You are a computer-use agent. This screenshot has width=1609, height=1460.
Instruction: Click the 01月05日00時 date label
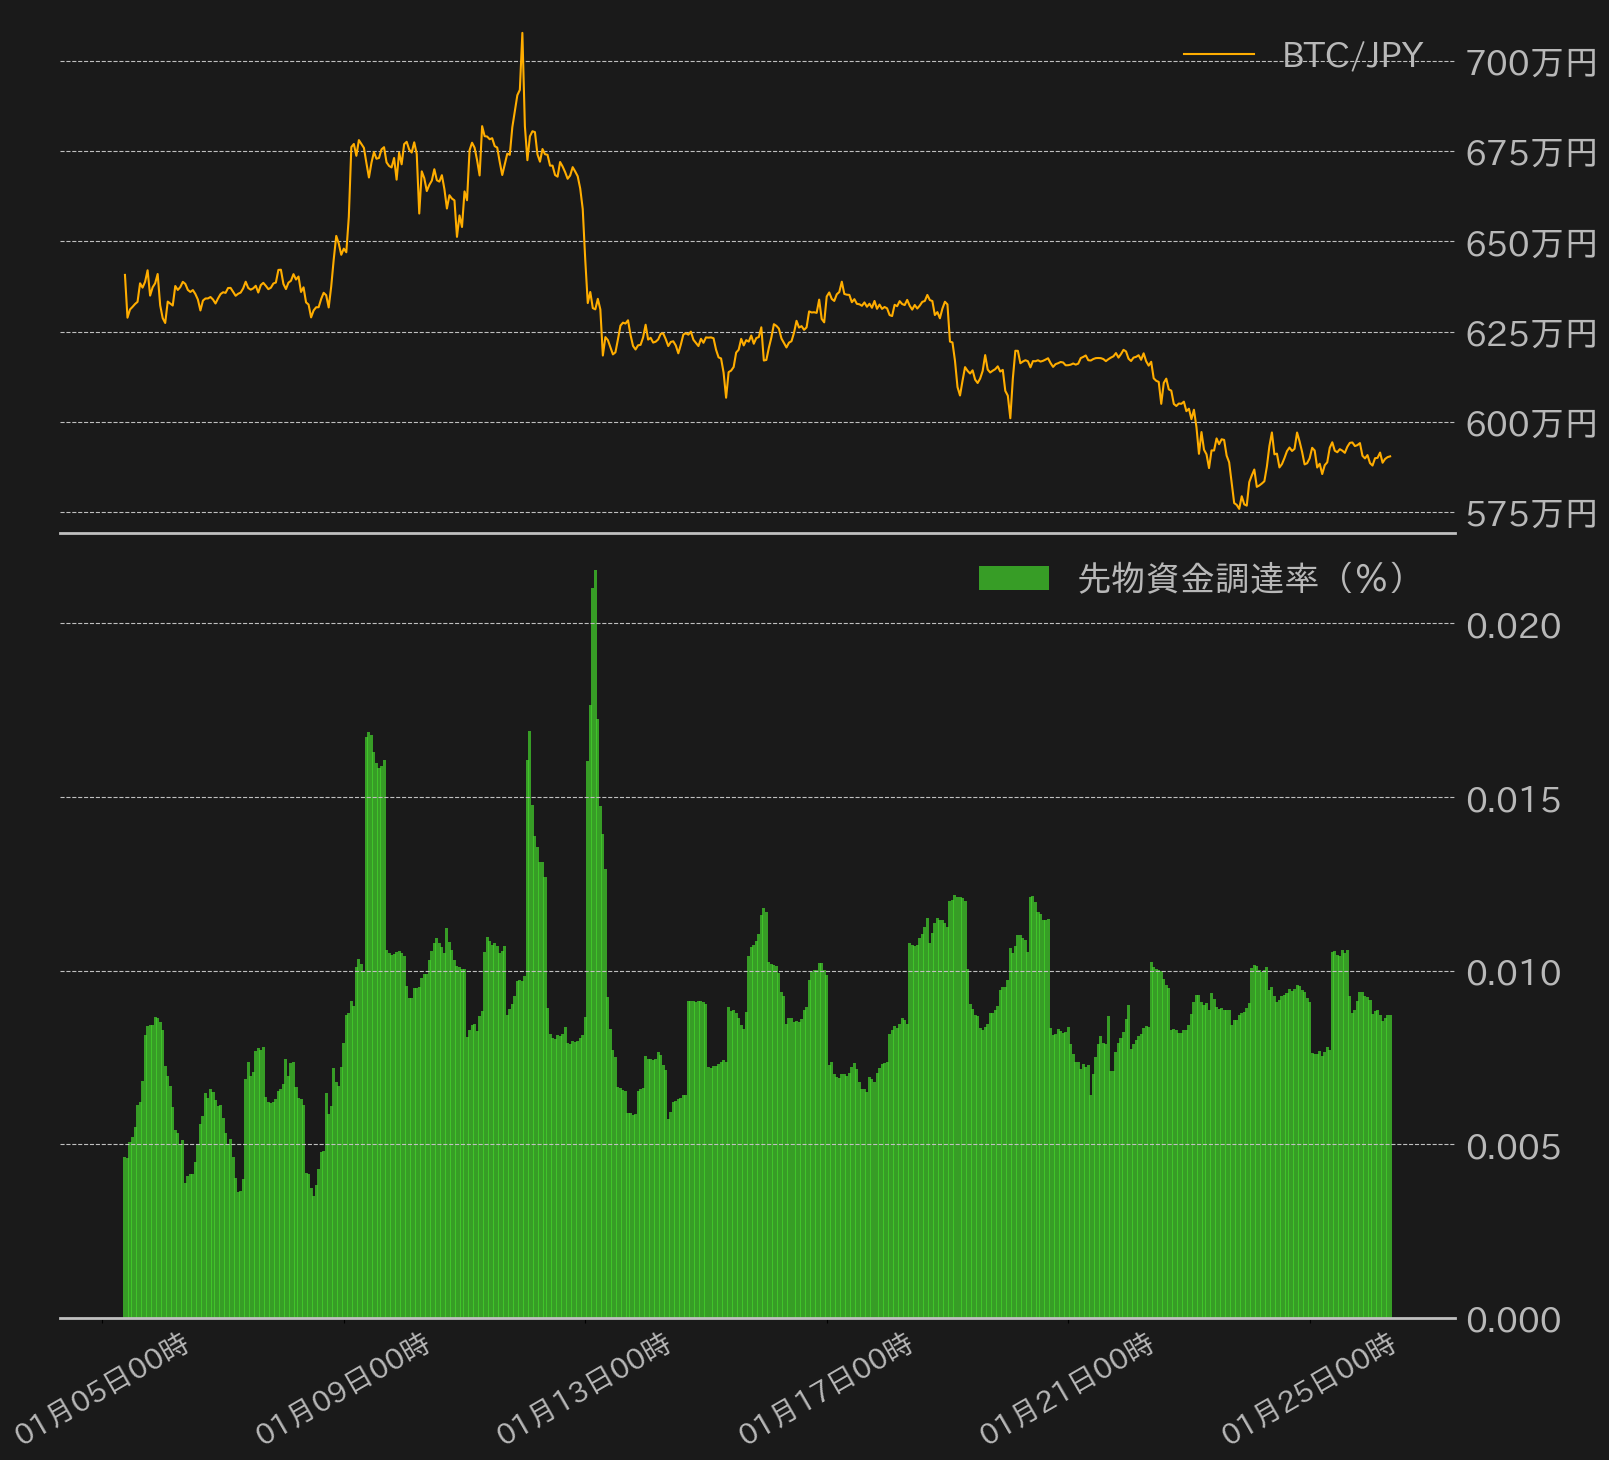click(x=102, y=1388)
